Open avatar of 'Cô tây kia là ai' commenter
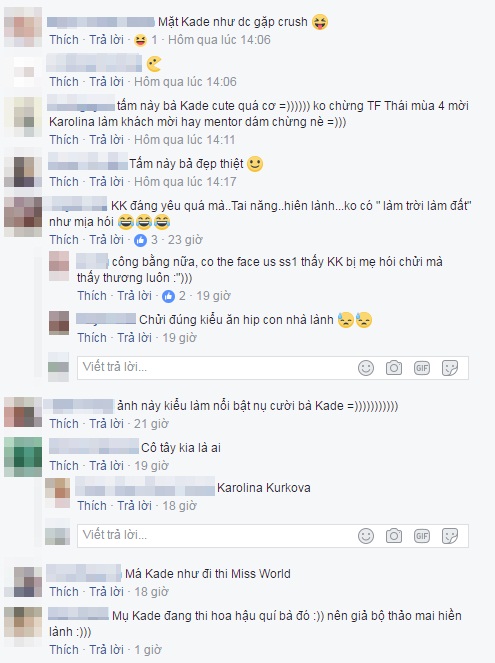The width and height of the screenshot is (495, 663). tap(23, 457)
